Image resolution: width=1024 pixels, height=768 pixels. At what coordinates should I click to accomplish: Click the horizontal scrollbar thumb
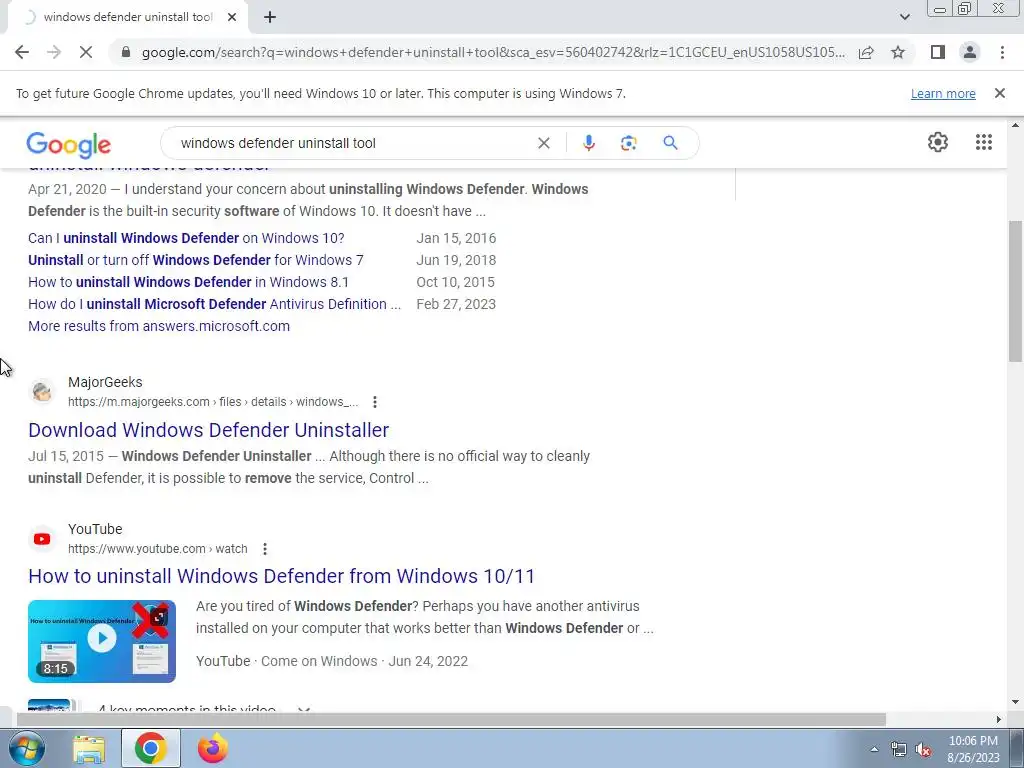(x=451, y=720)
